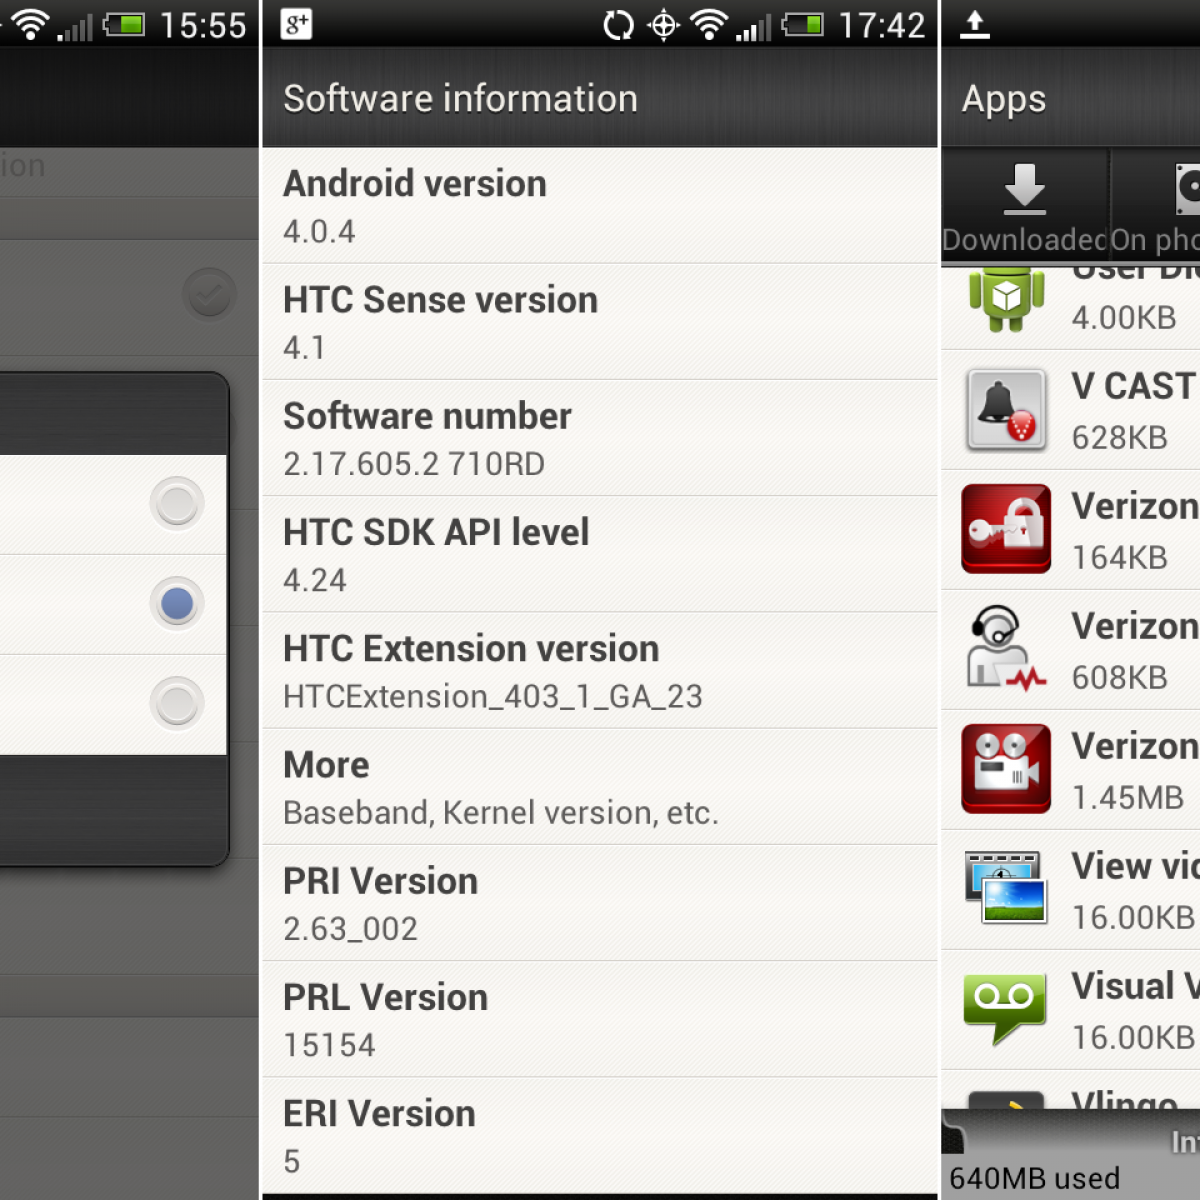The height and width of the screenshot is (1200, 1200).
Task: Tap the Software number entry
Action: pos(600,438)
